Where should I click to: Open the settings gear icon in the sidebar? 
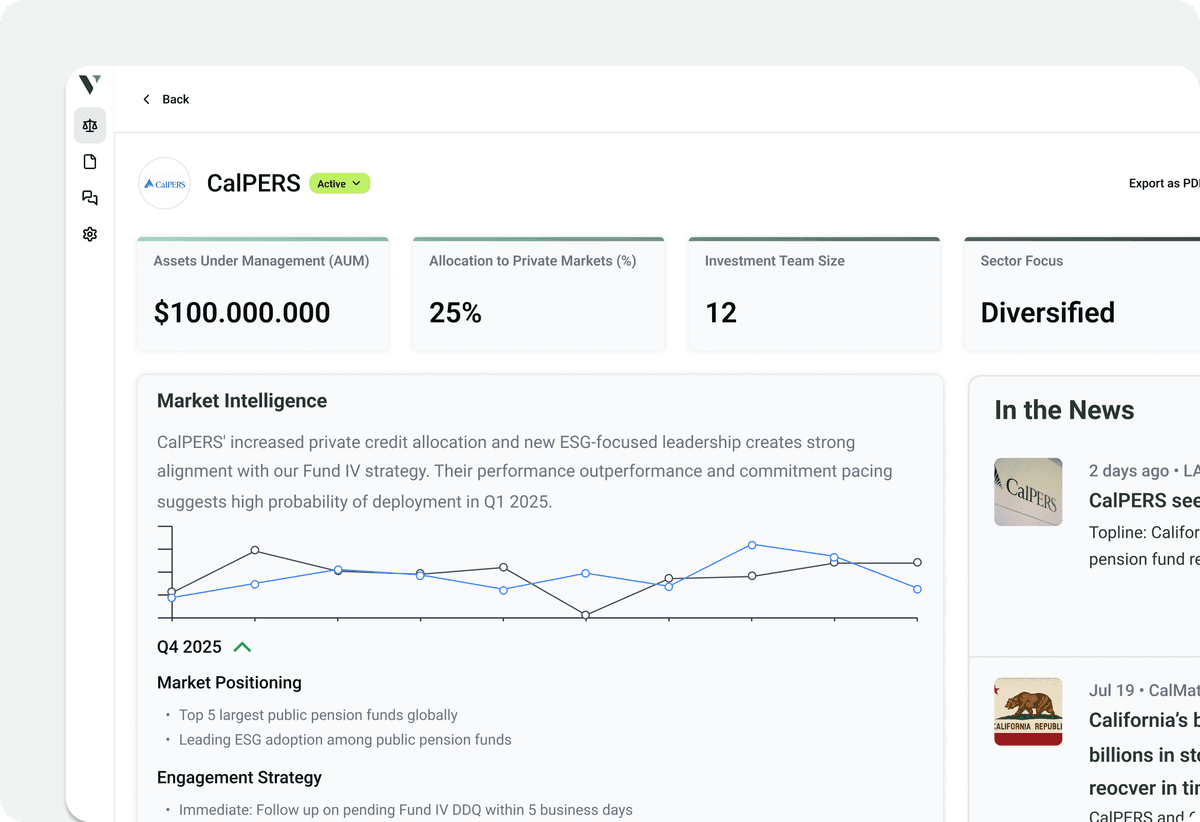pos(89,233)
